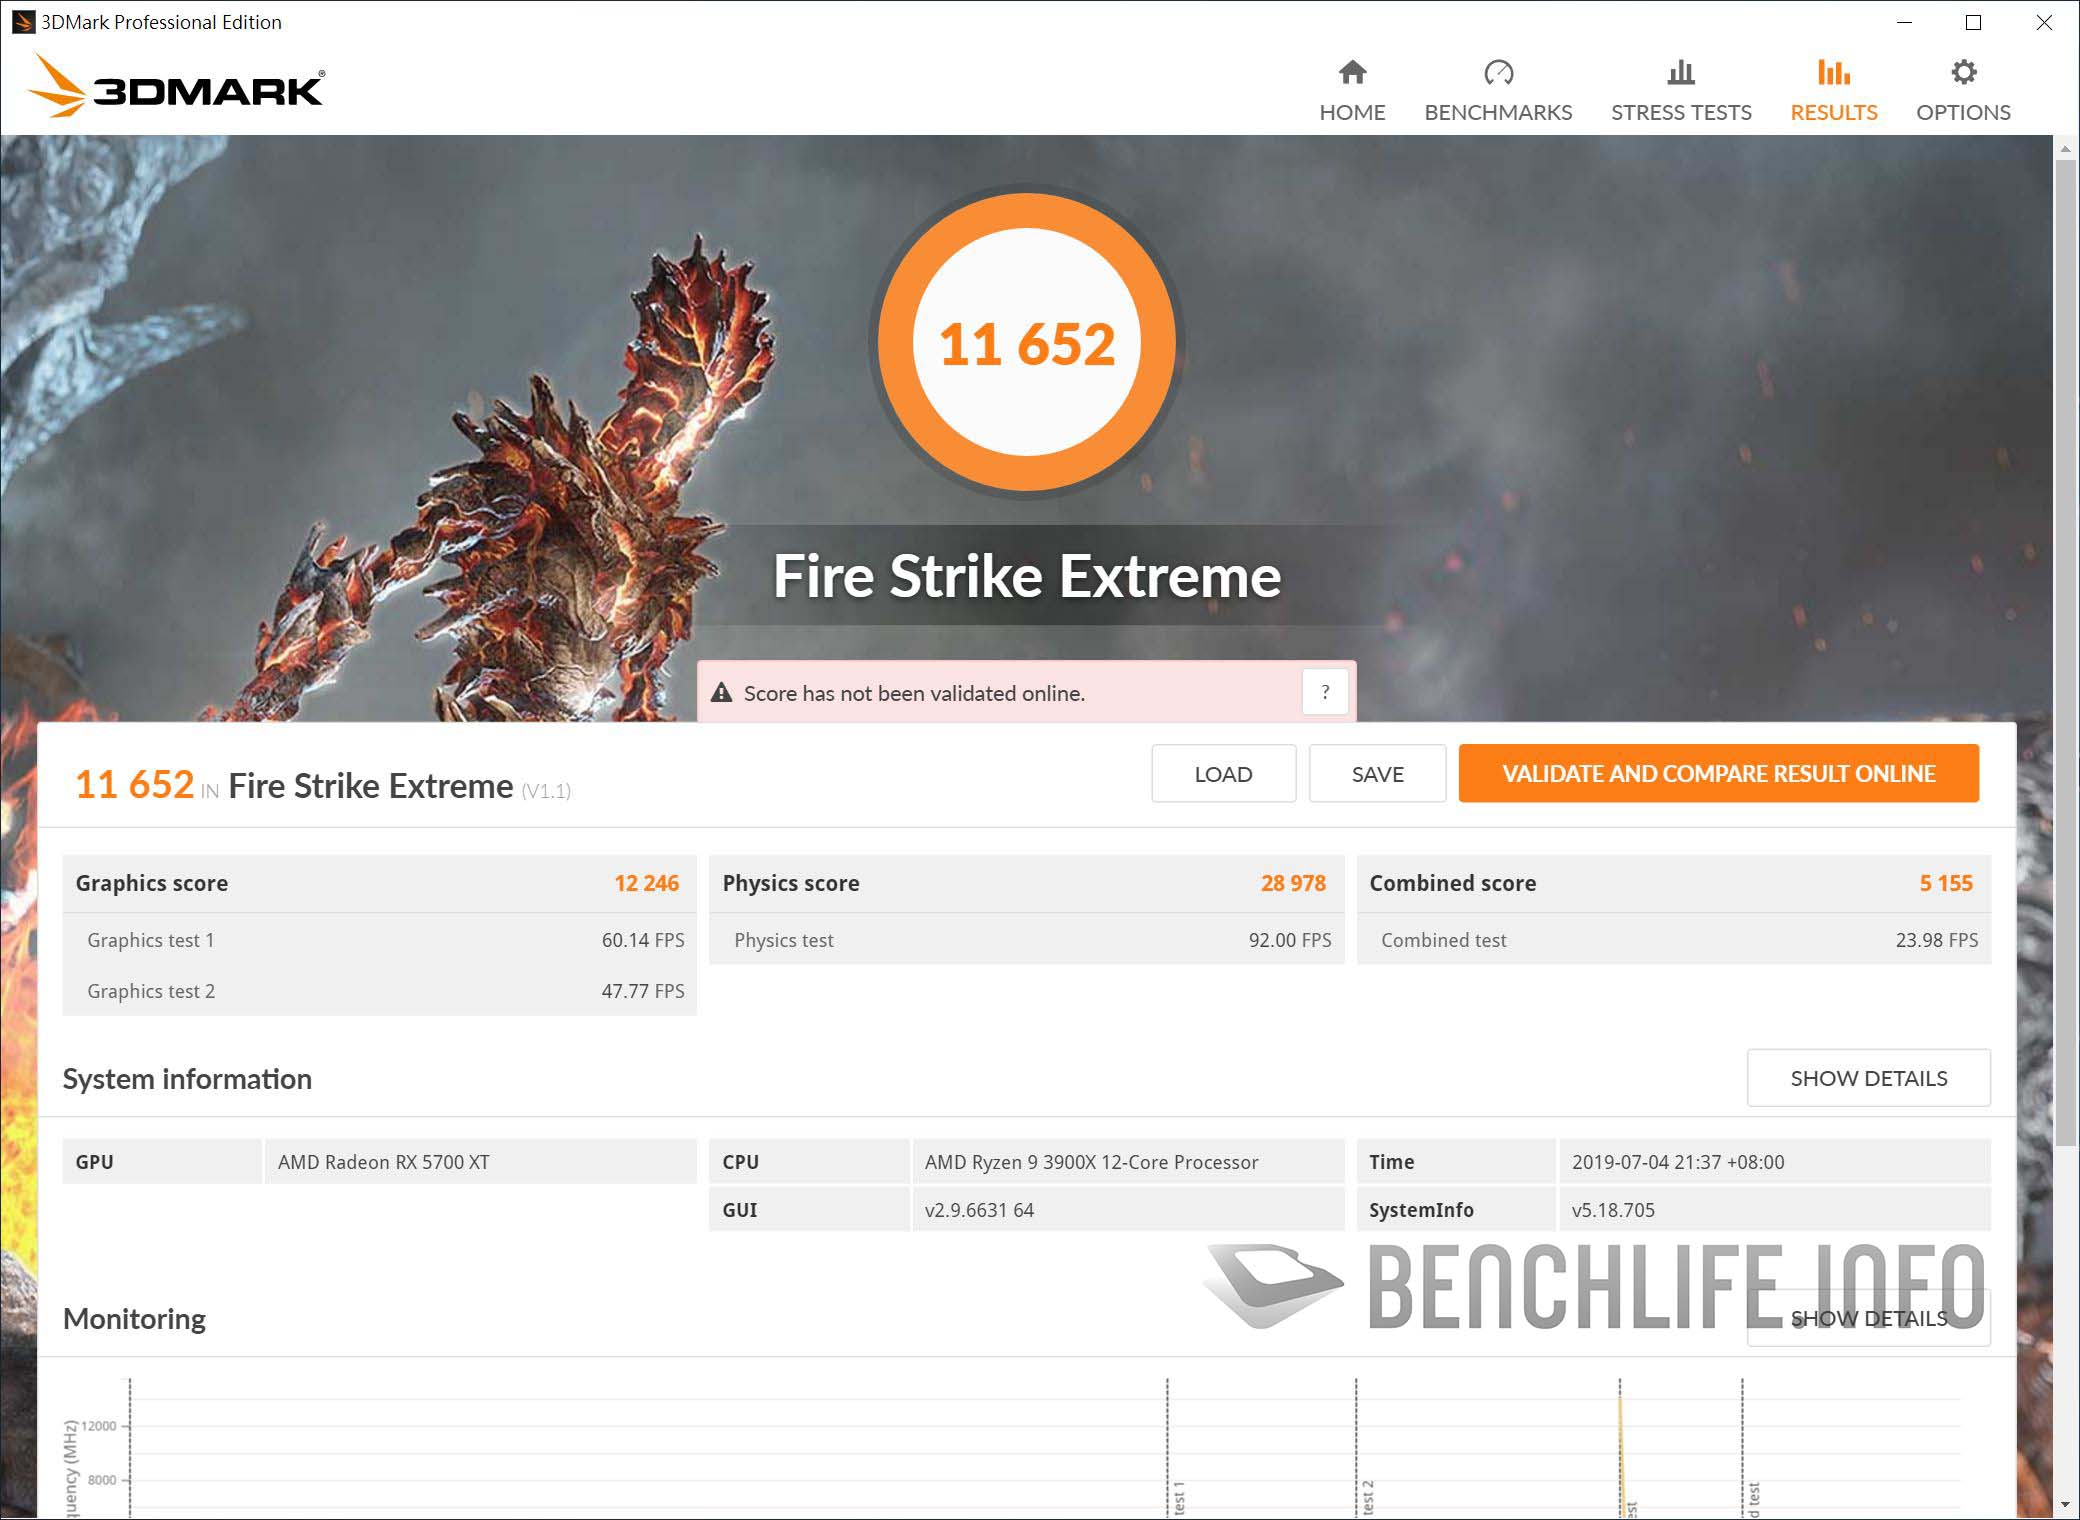Show details in the Monitoring section
Screen dimensions: 2080x1520
1868,1318
